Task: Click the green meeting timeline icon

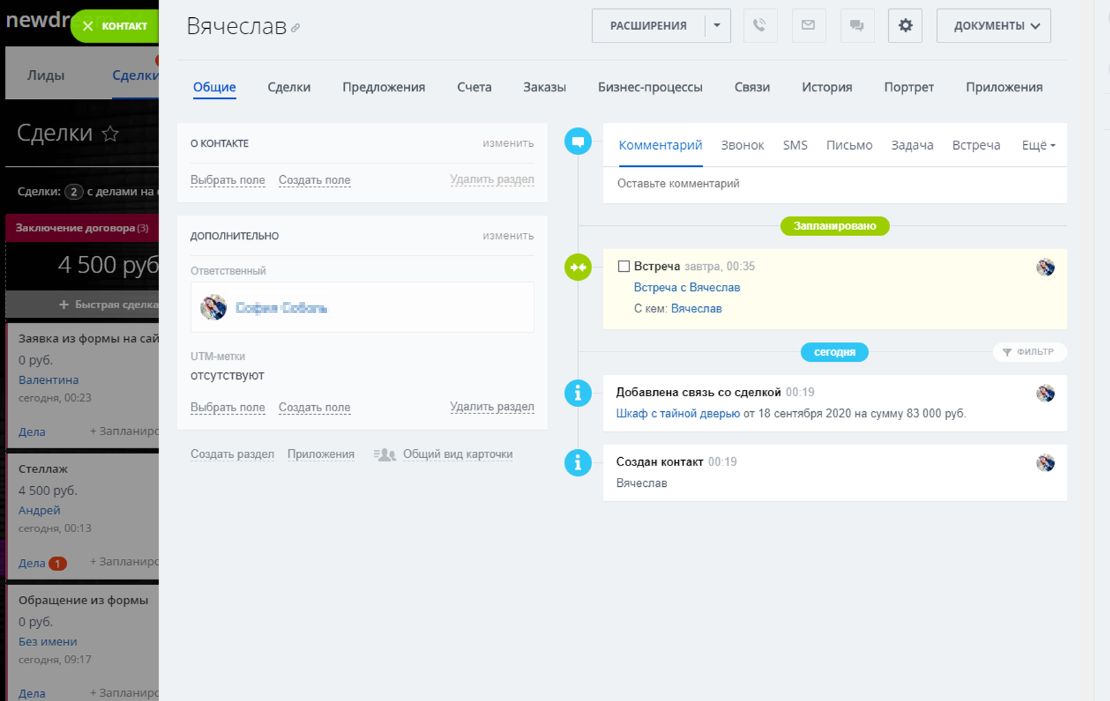Action: click(x=578, y=267)
